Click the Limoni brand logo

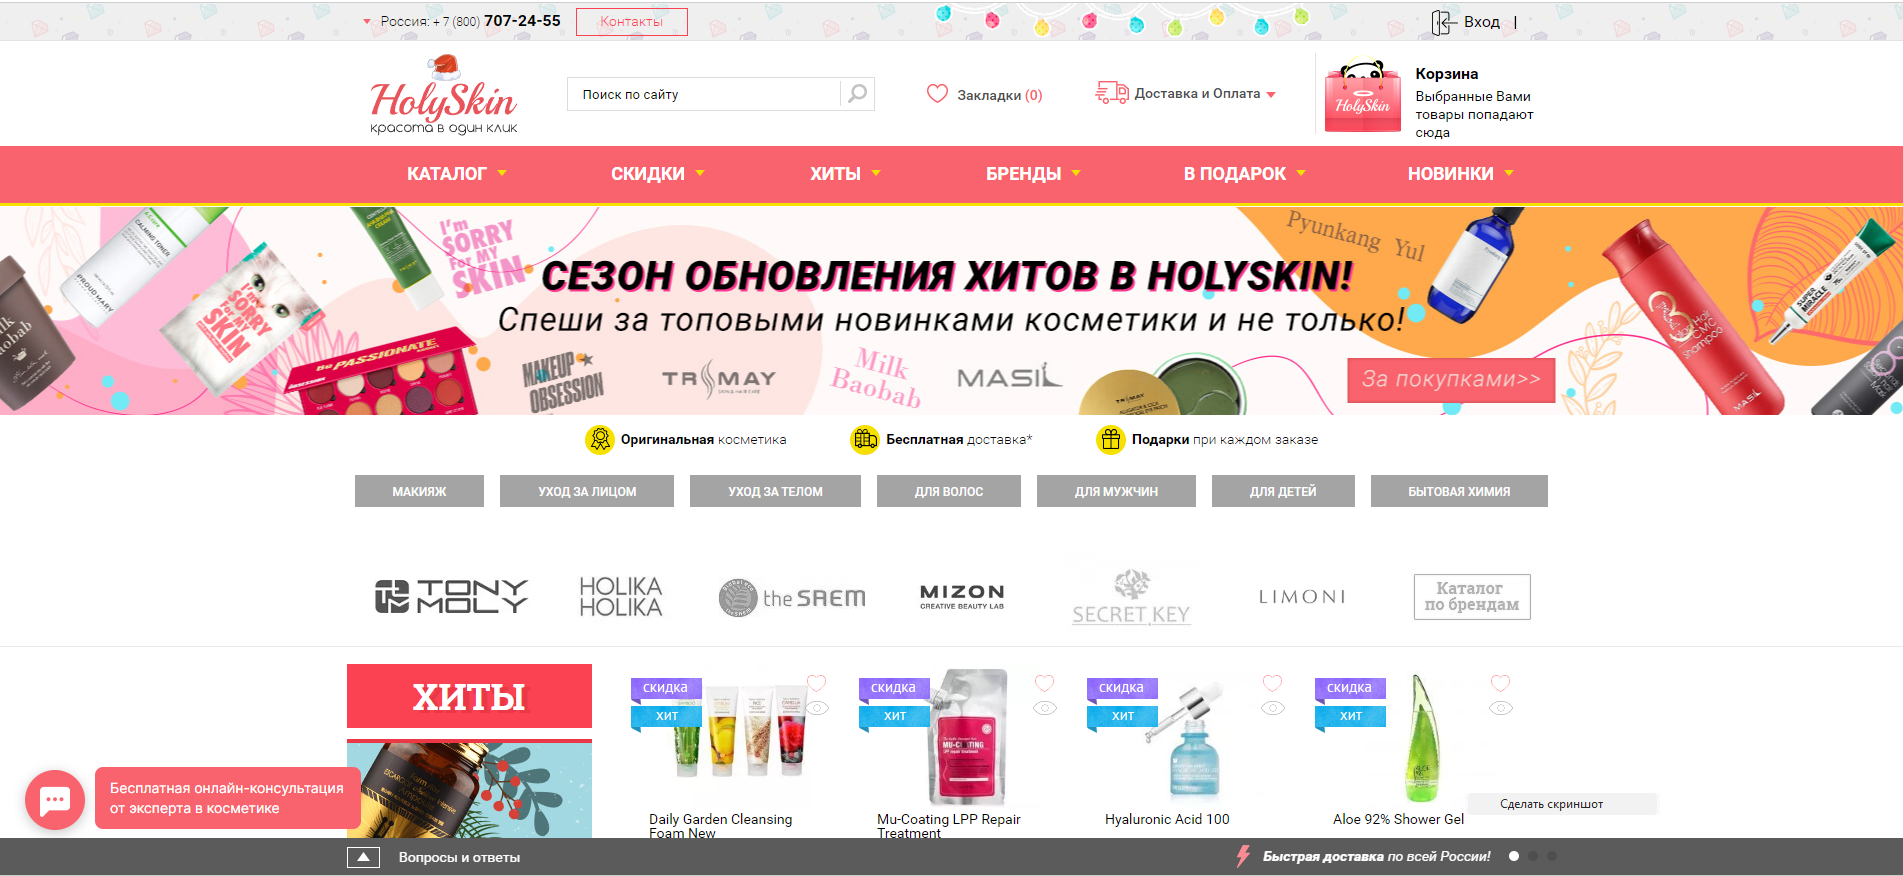coord(1302,597)
